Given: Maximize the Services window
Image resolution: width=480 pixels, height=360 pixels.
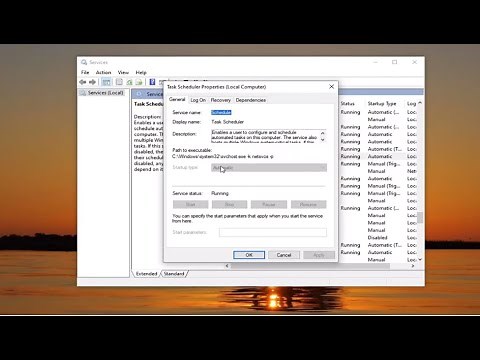Looking at the screenshot, I should (x=395, y=62).
